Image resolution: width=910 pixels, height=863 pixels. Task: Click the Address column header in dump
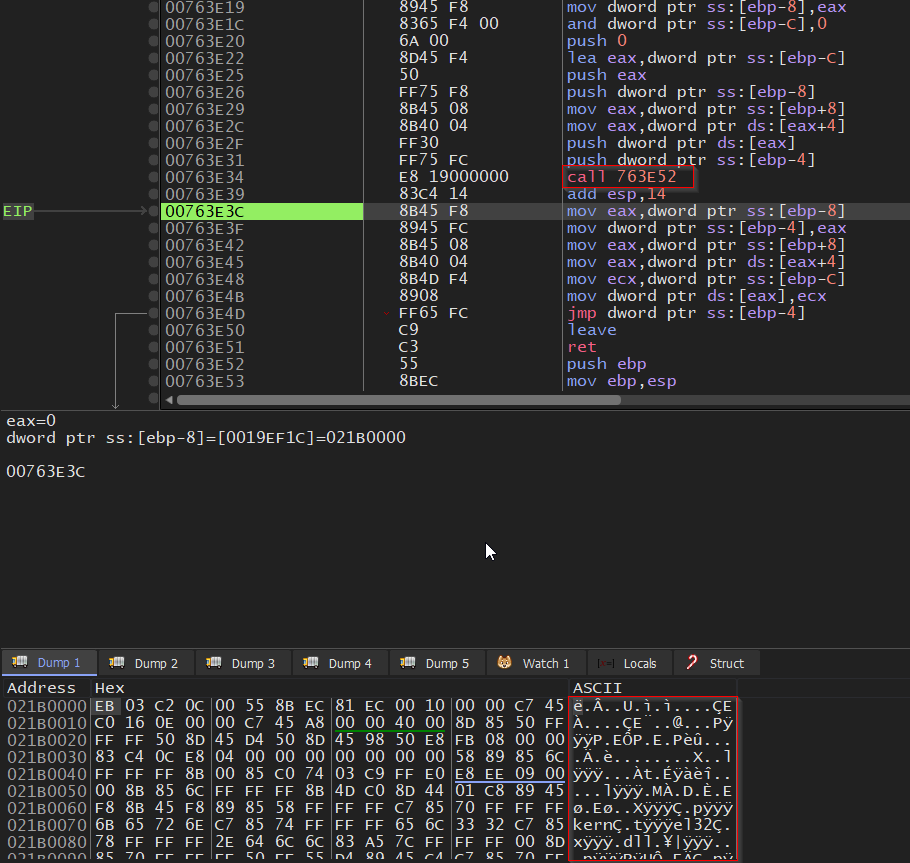41,688
